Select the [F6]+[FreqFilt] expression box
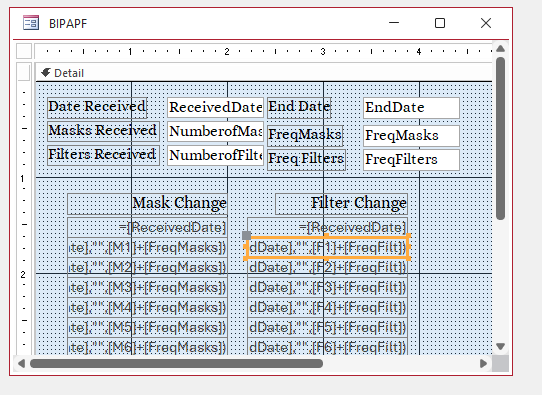 point(328,347)
